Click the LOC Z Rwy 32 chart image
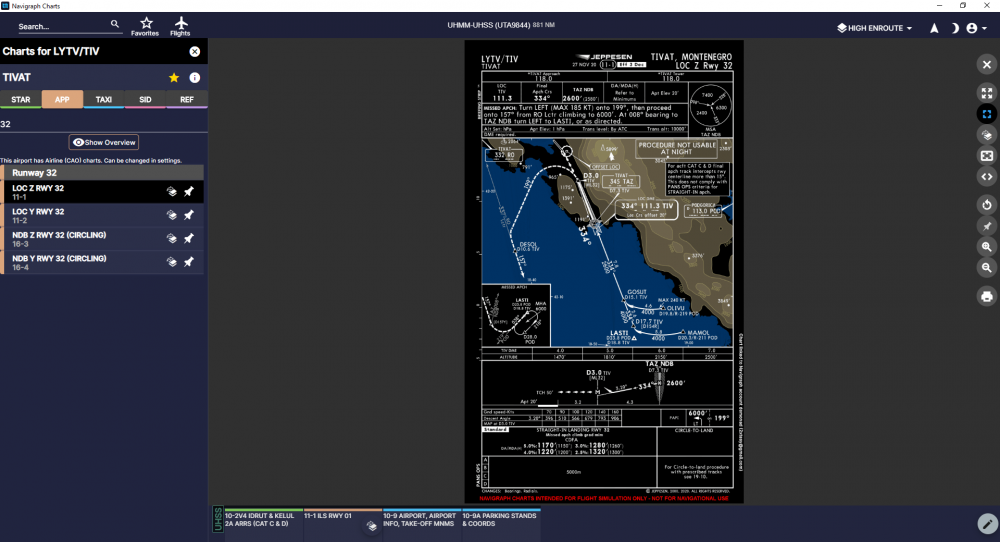 click(x=604, y=272)
